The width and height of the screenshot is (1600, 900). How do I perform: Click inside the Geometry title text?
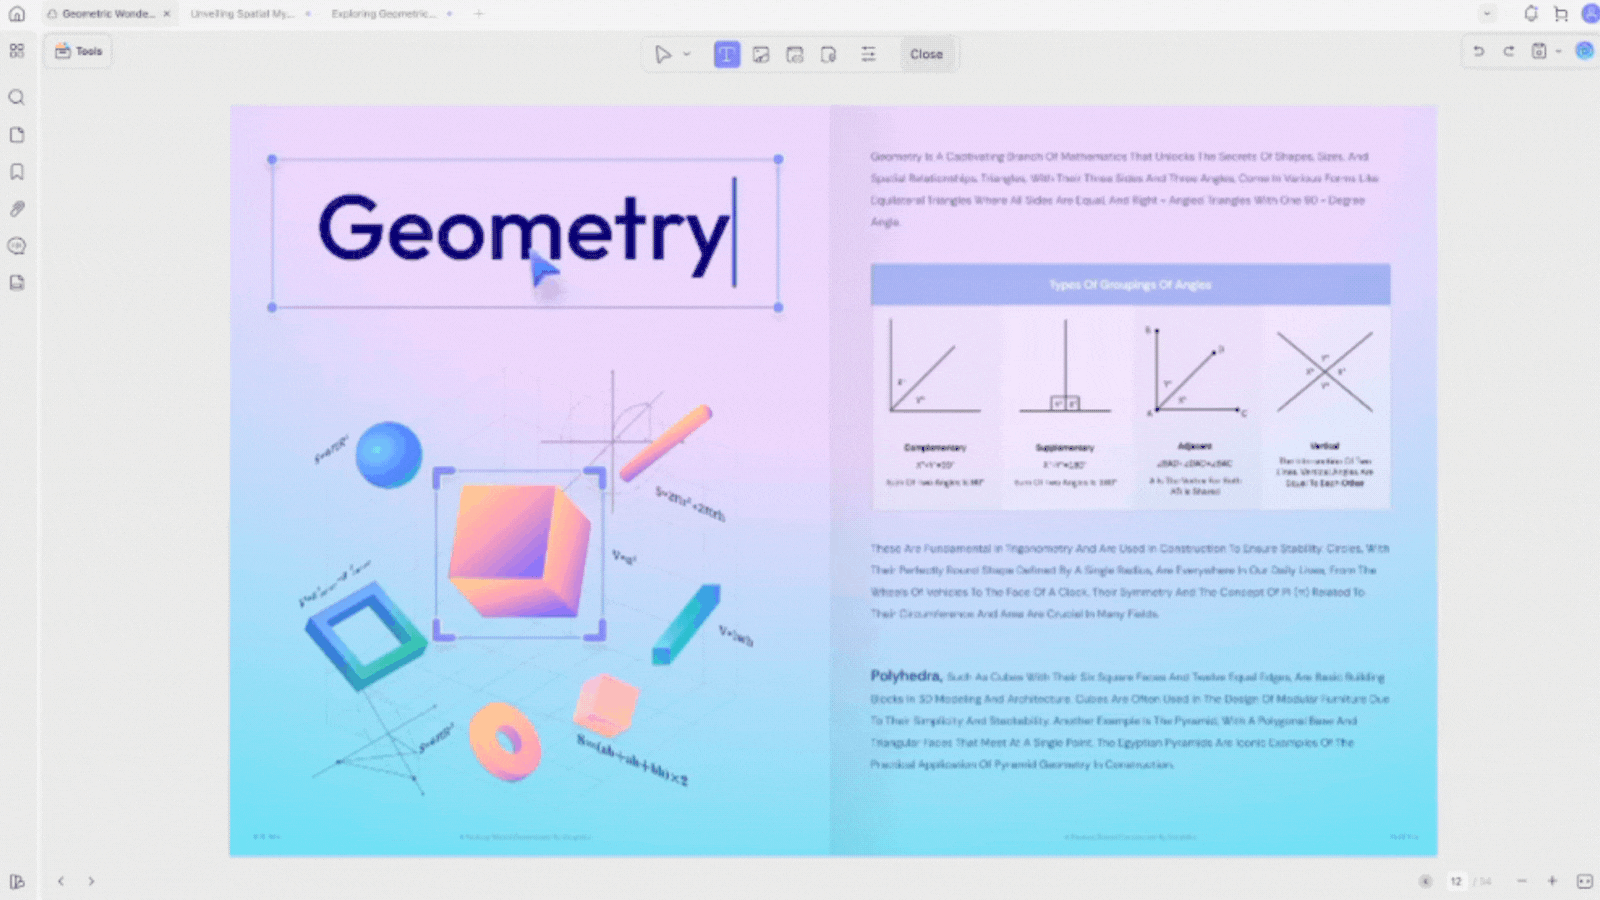[523, 232]
